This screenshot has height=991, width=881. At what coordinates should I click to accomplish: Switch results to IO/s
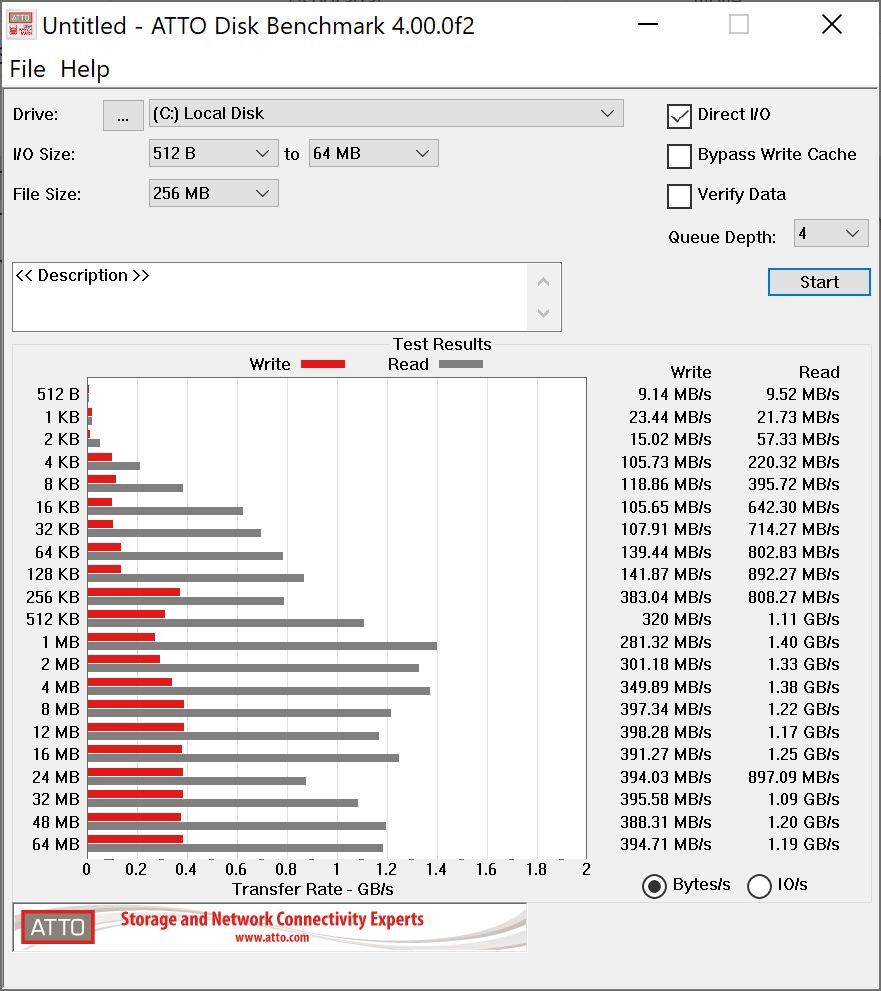pyautogui.click(x=760, y=886)
